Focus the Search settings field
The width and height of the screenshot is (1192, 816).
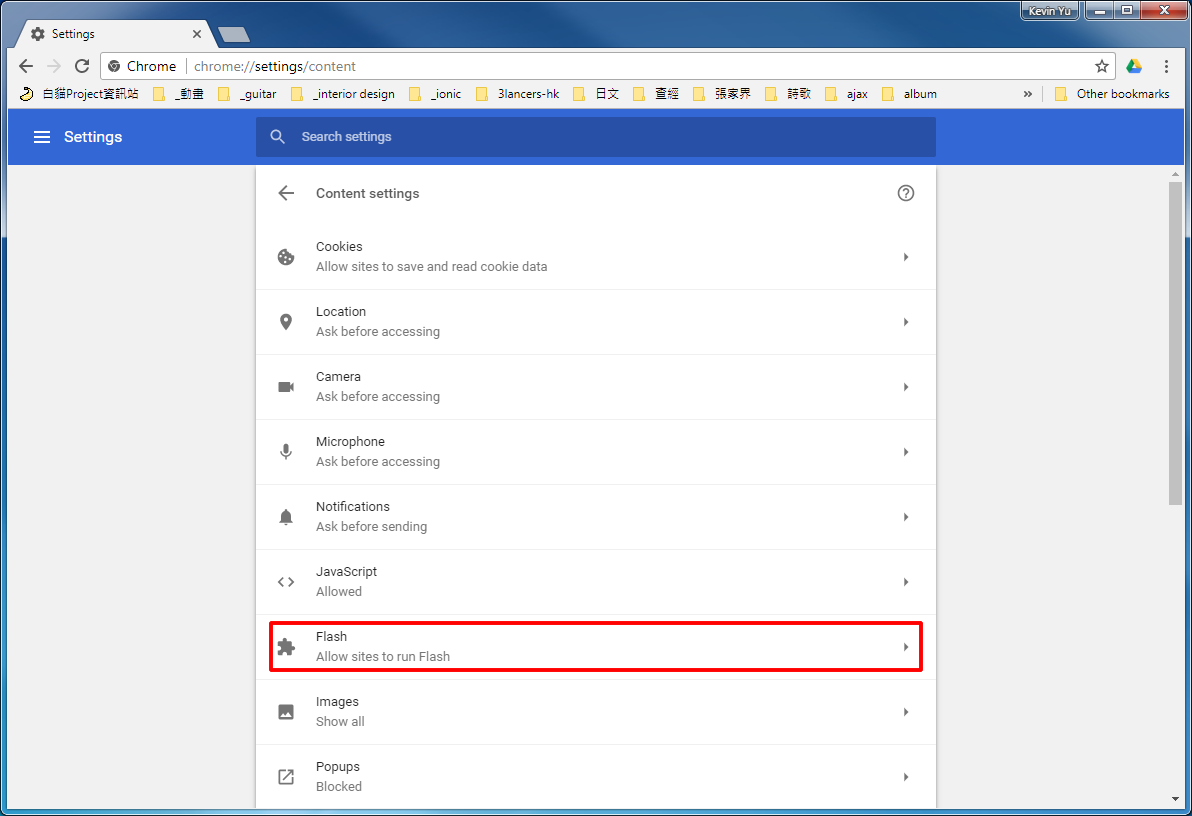click(x=595, y=137)
